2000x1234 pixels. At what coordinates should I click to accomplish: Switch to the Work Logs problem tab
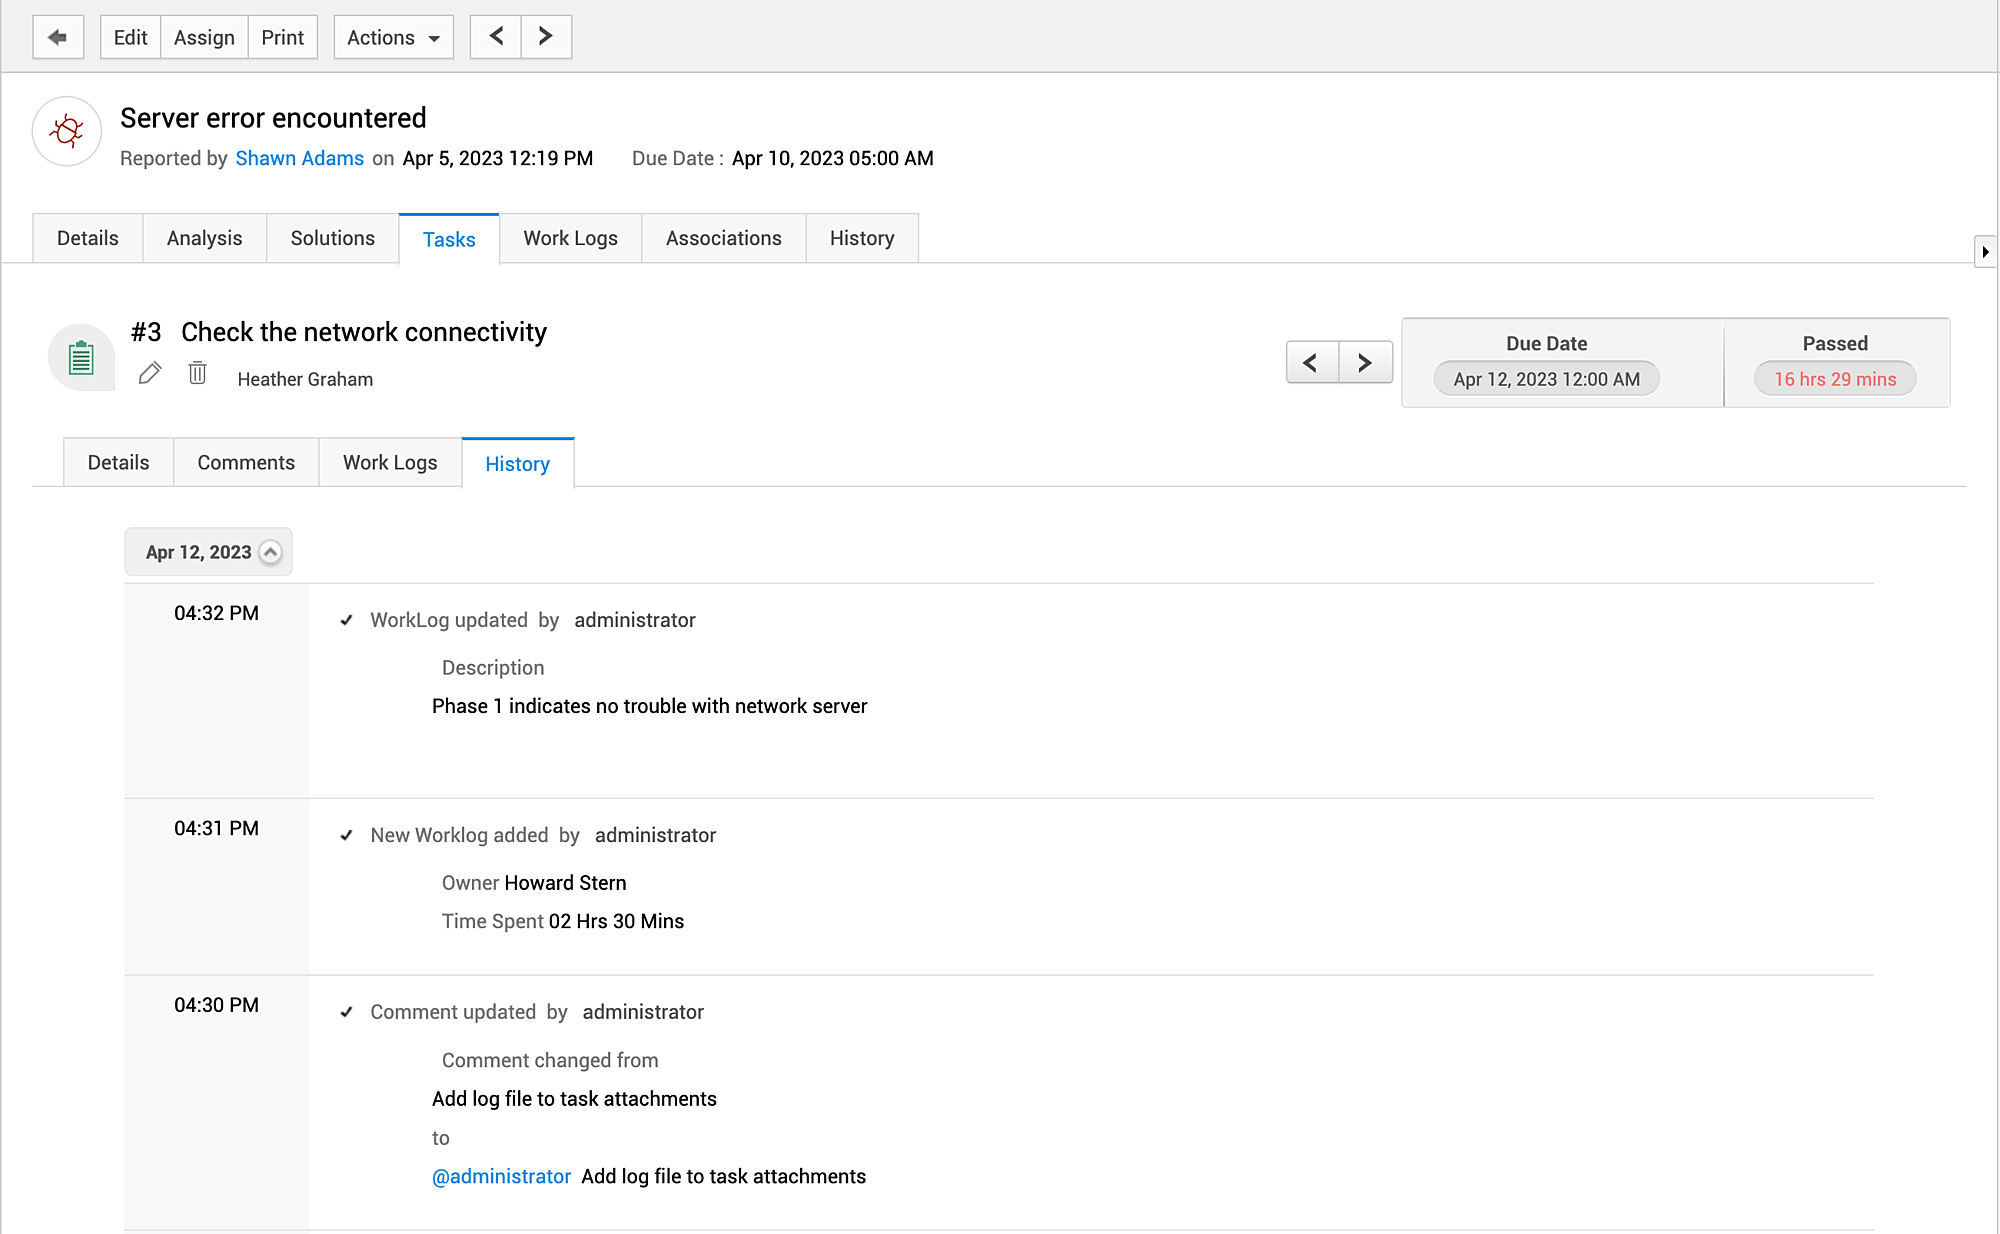click(570, 238)
